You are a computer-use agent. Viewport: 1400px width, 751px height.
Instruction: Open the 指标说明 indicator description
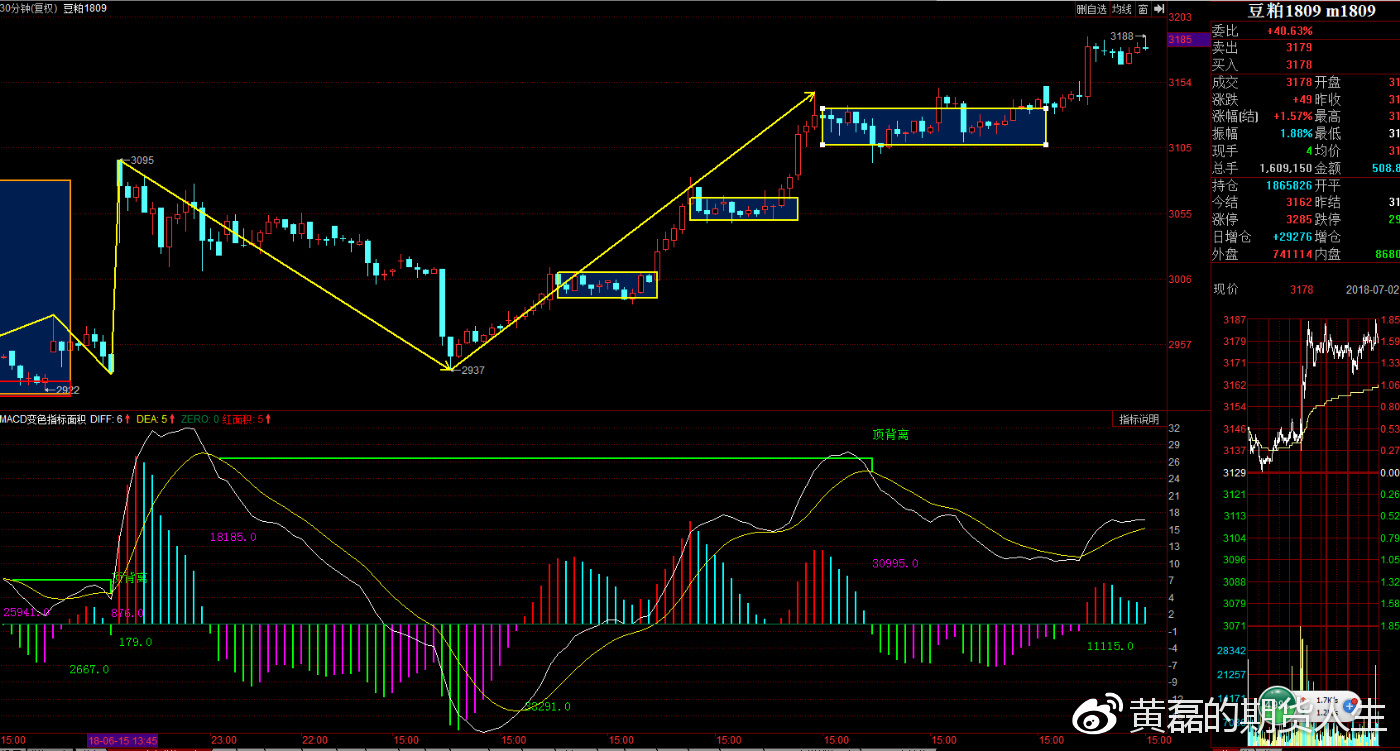click(x=1139, y=419)
